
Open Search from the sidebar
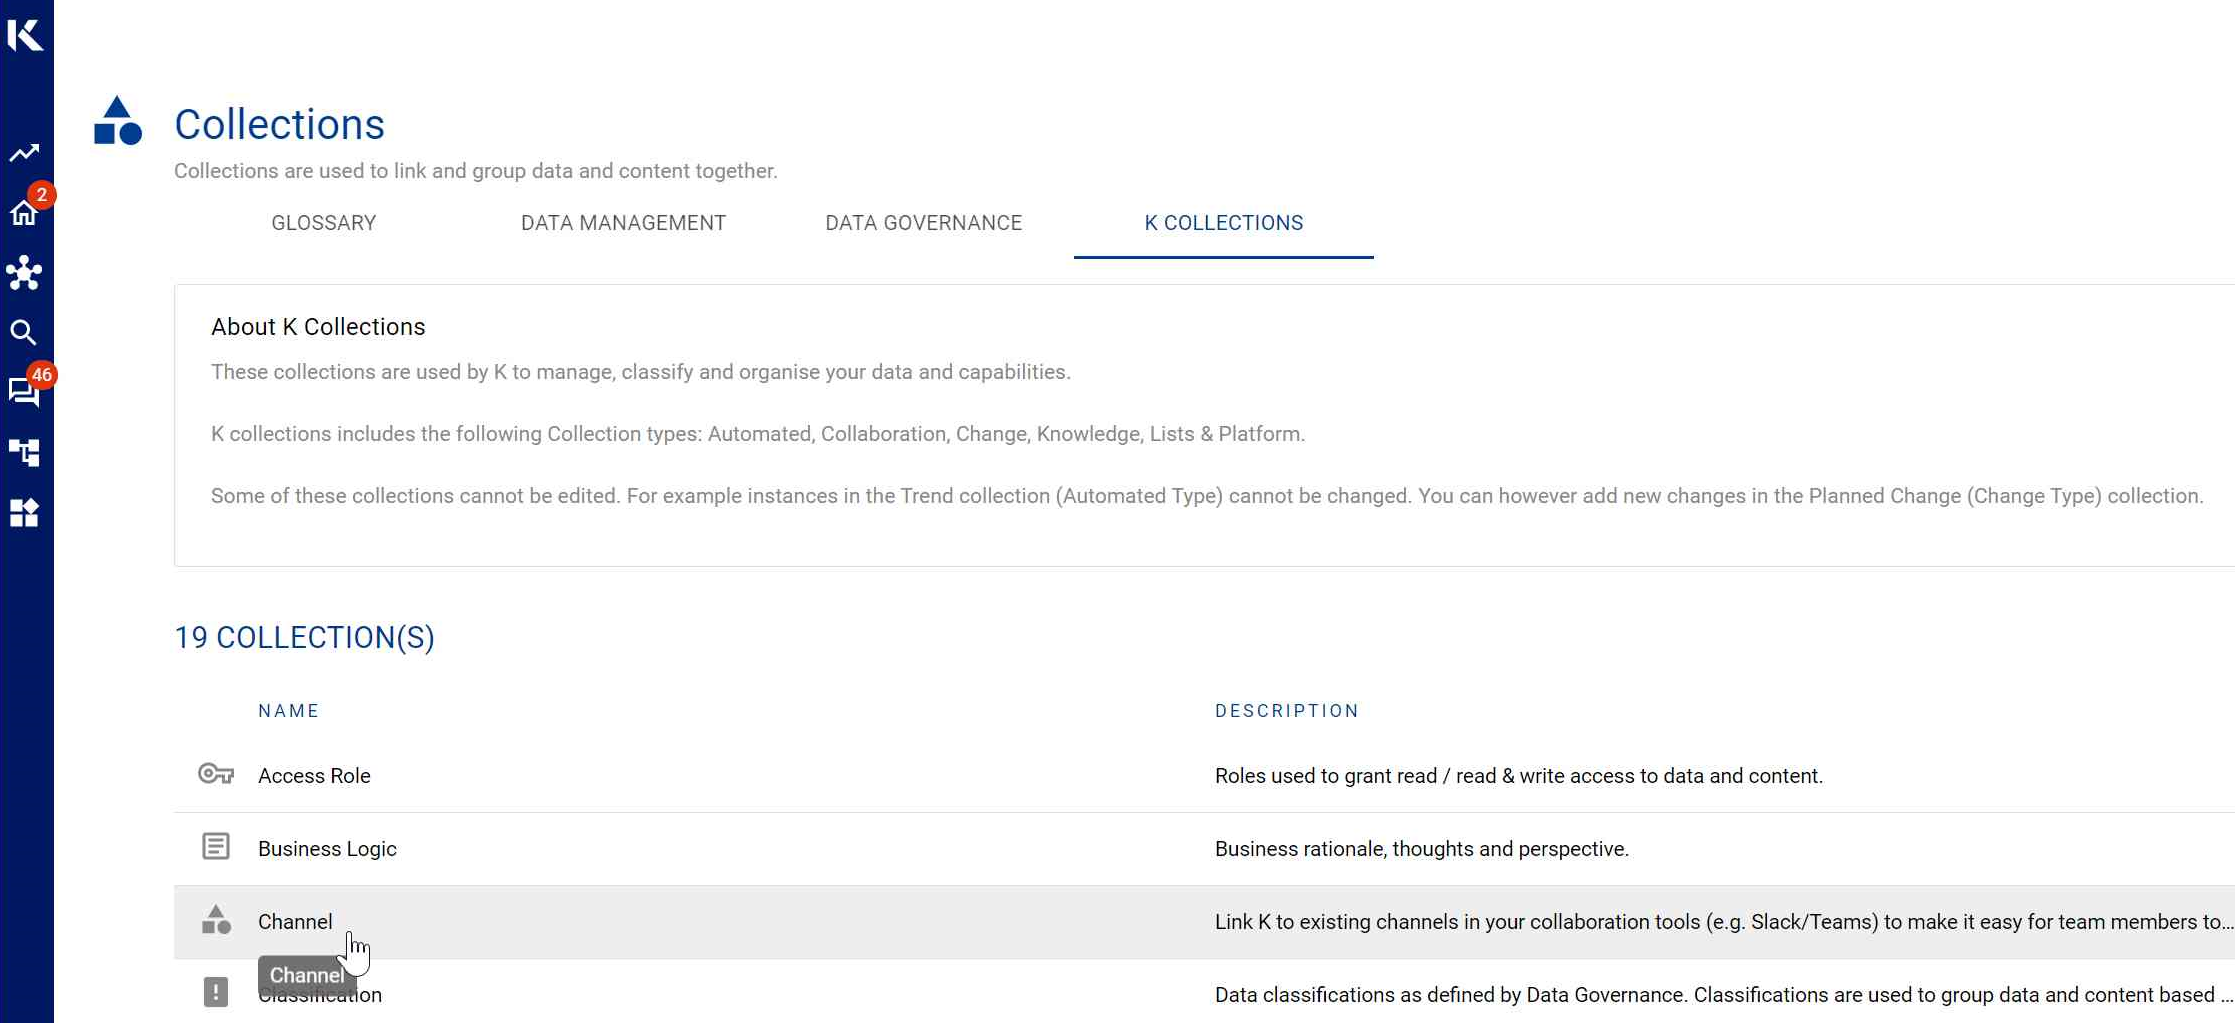(24, 333)
